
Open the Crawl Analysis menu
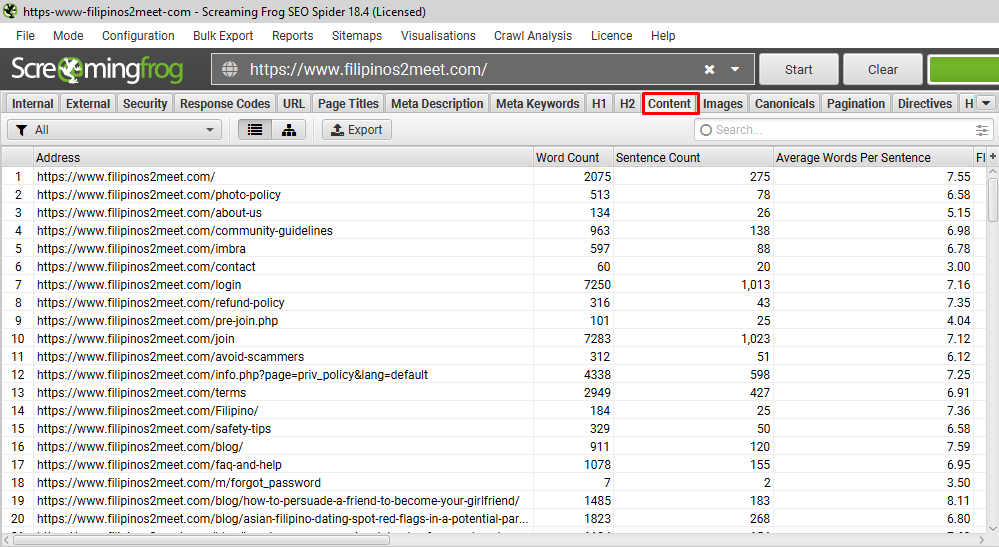tap(533, 36)
